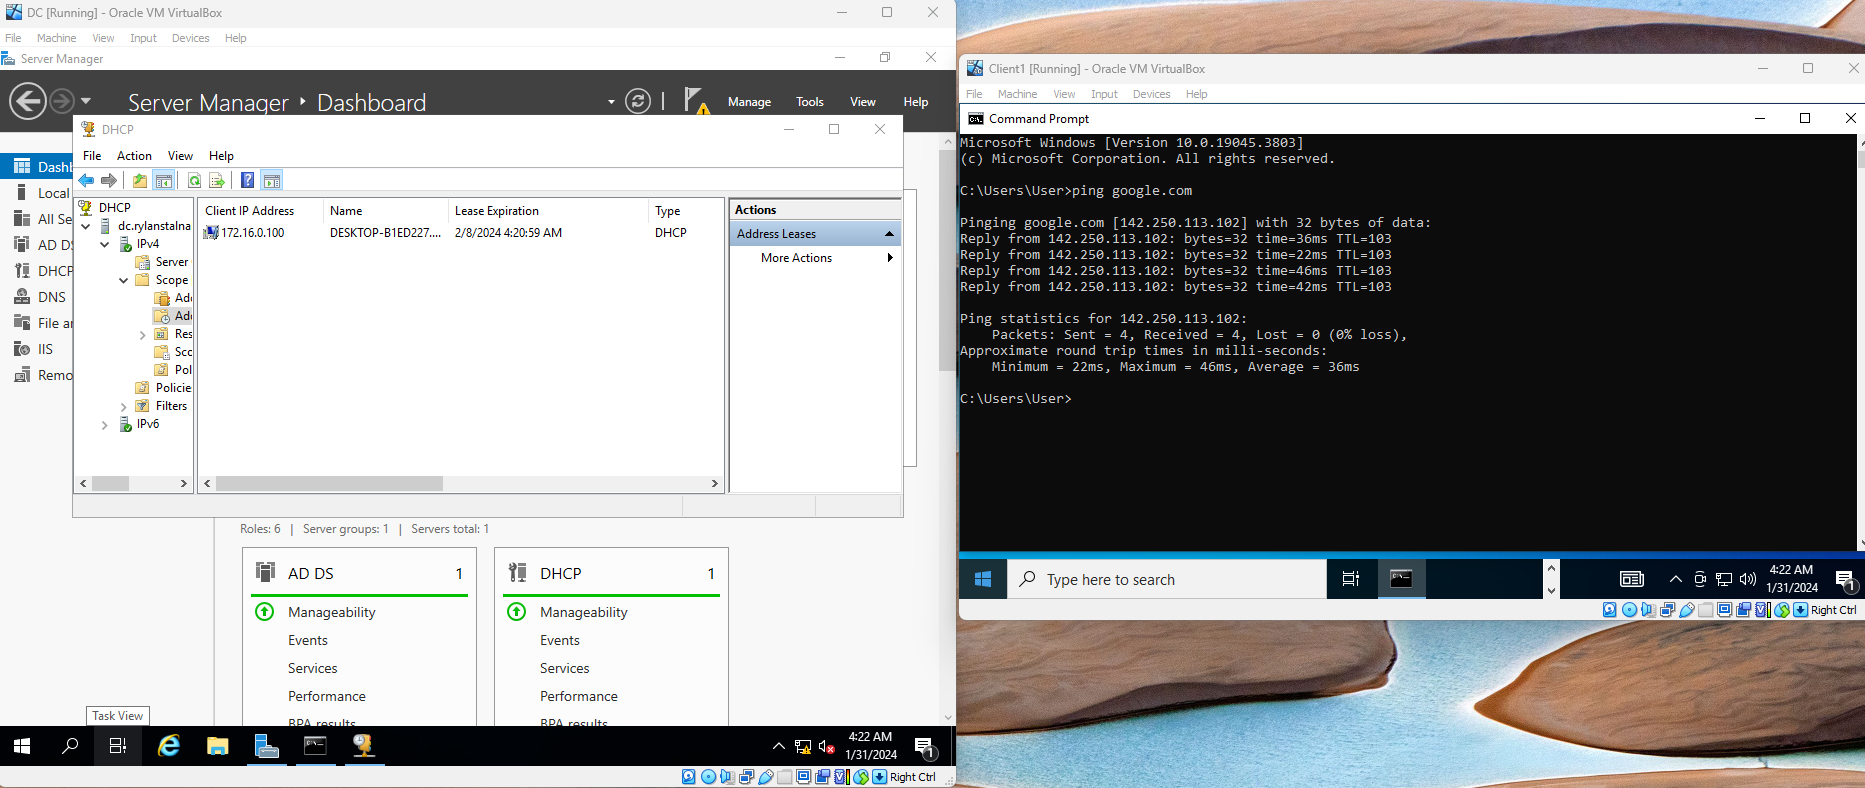Collapse Address Leases actions section
Image resolution: width=1865 pixels, height=788 pixels.
(x=889, y=234)
